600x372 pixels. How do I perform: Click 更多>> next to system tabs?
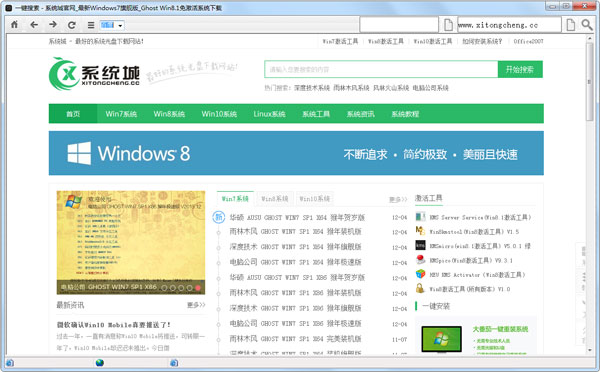tap(398, 199)
